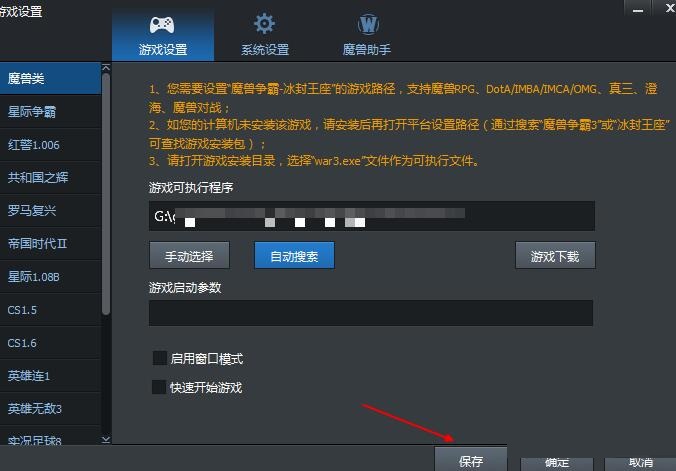Click the gamepad icon in 游戏设置
Image resolution: width=676 pixels, height=471 pixels.
coord(162,25)
